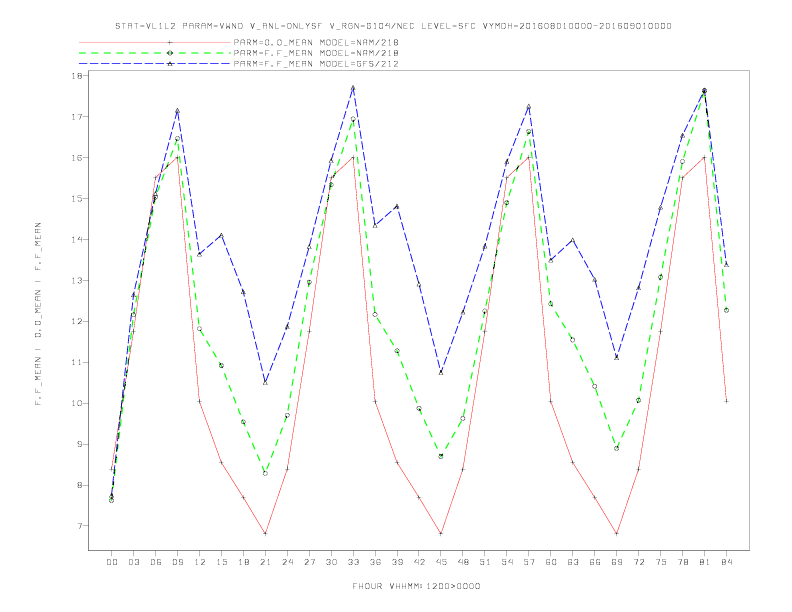This screenshot has height=612, width=792.
Task: Click x-axis forecast hour label 84
Action: click(x=726, y=562)
